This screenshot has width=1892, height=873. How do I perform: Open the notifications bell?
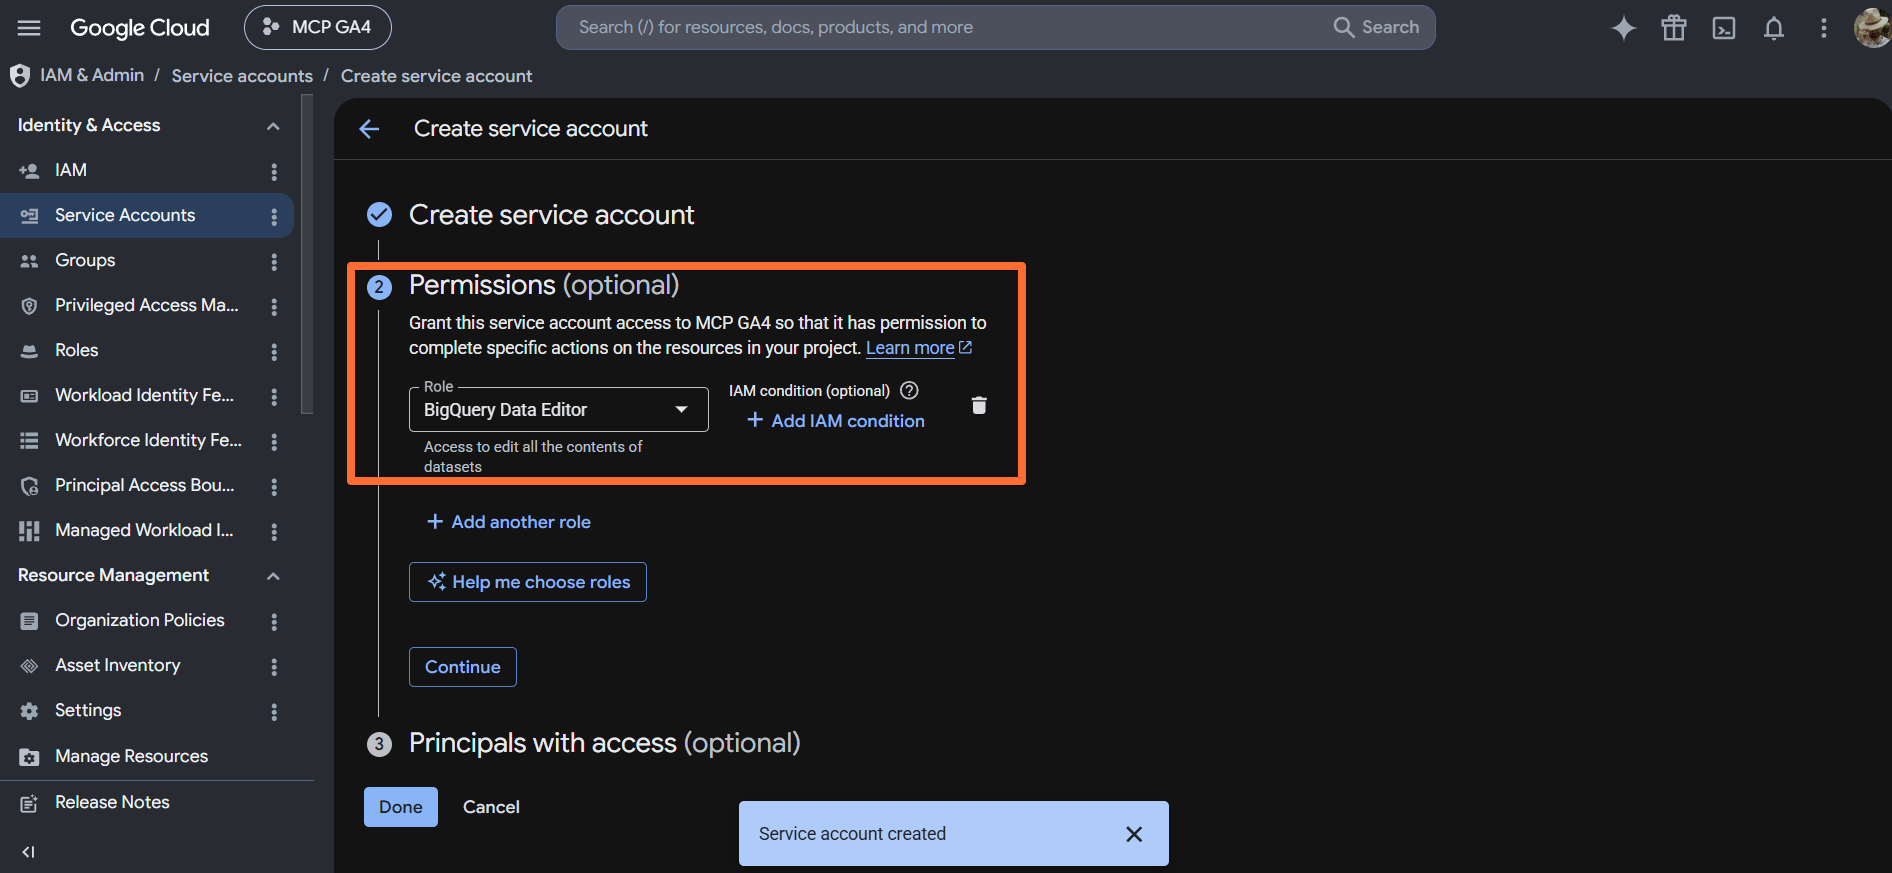(x=1774, y=28)
